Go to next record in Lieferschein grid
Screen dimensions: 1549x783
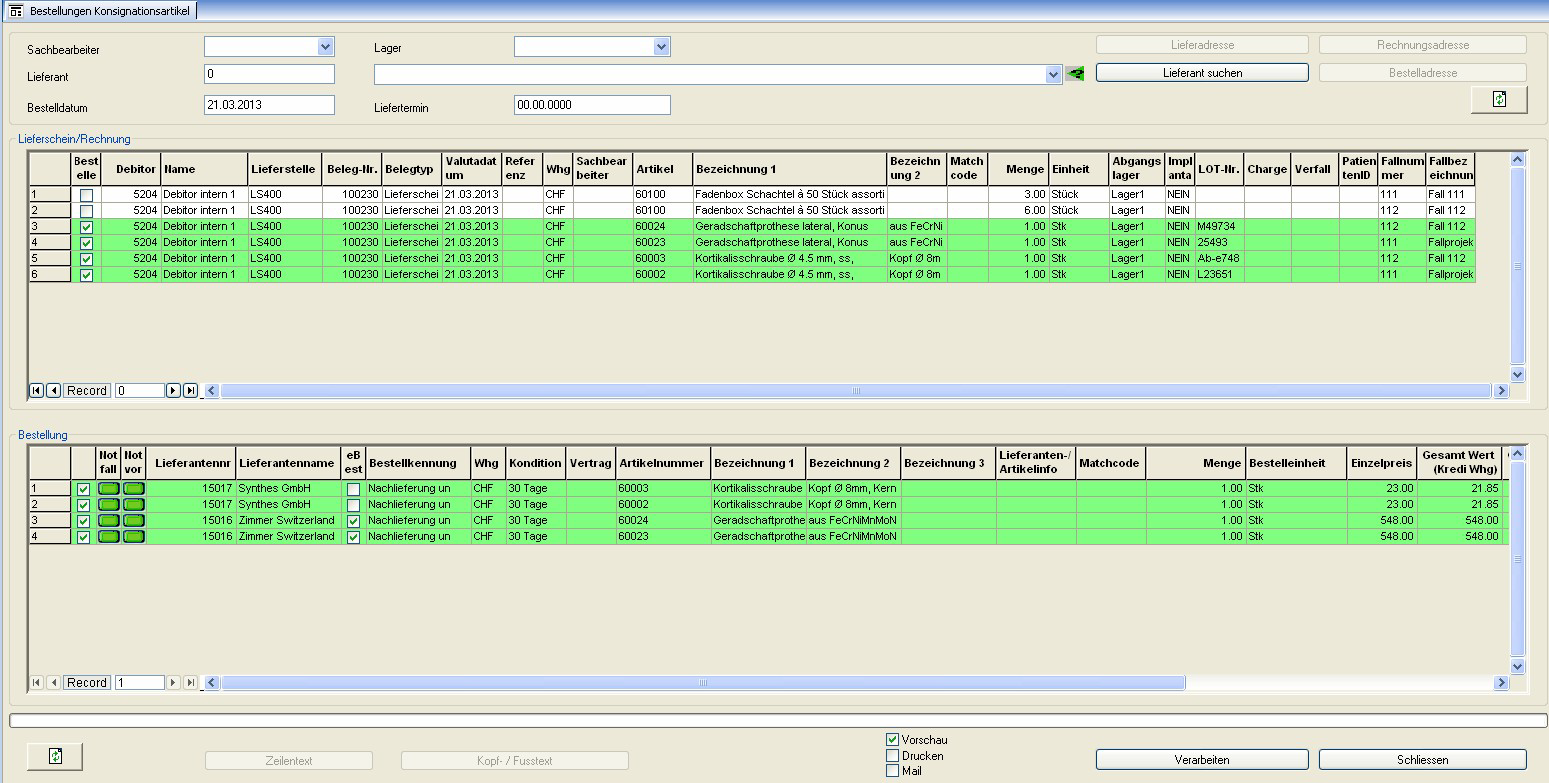pyautogui.click(x=173, y=391)
